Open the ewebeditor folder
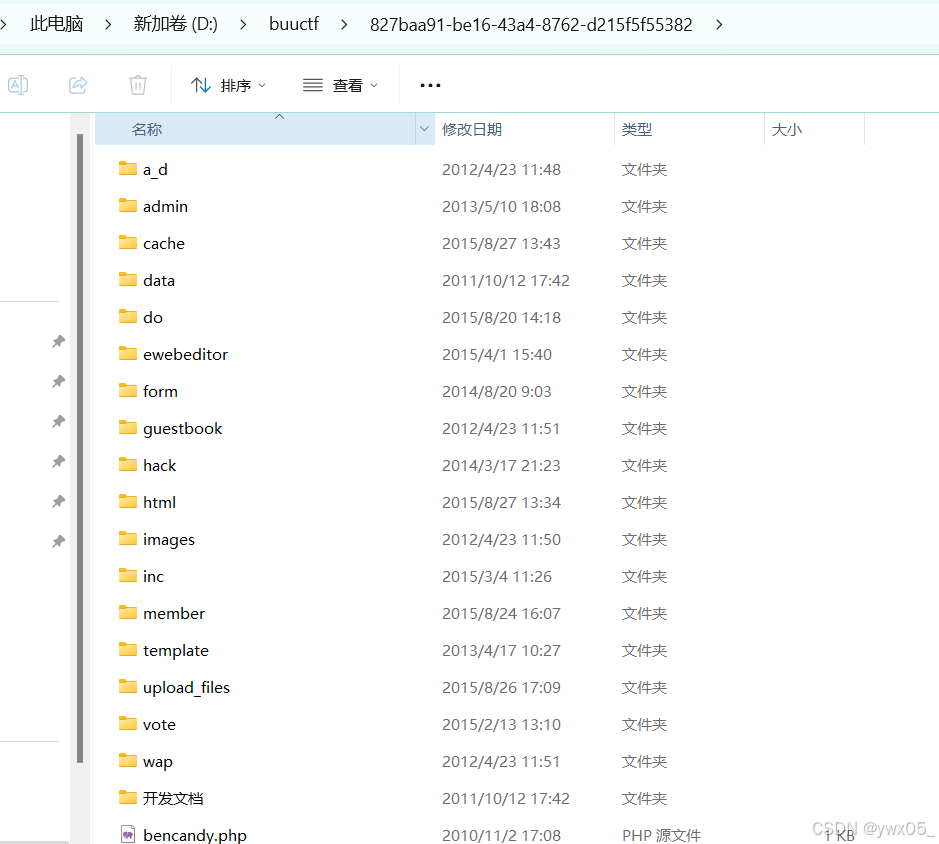 point(186,354)
